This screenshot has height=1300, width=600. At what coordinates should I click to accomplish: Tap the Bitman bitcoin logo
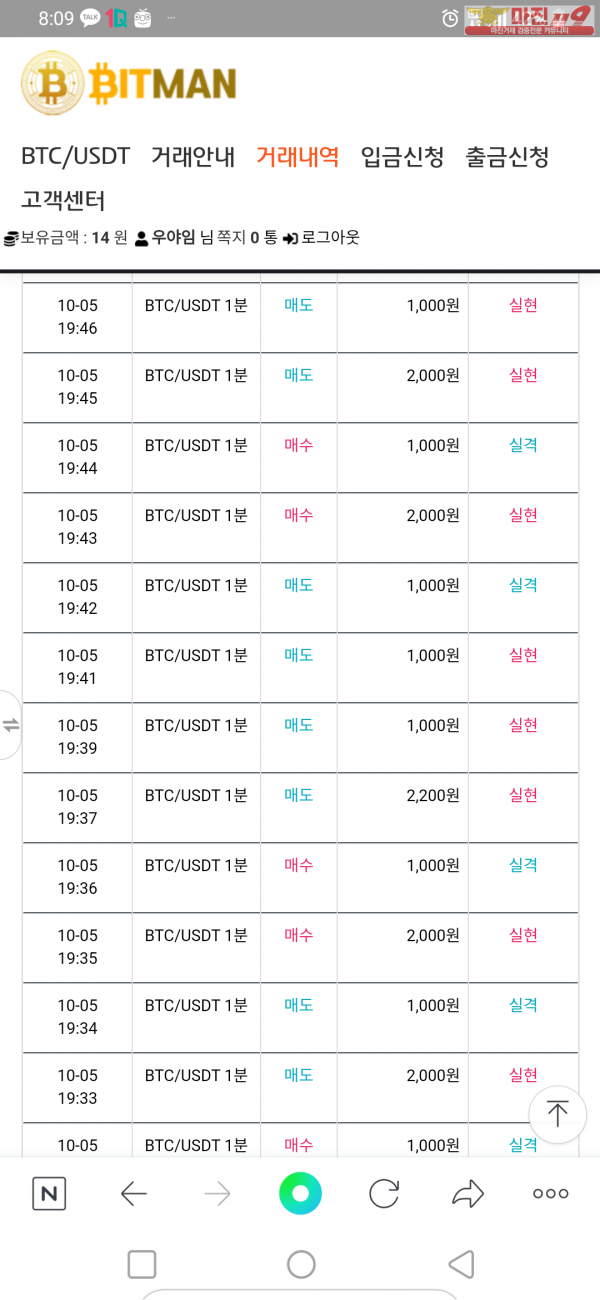click(x=128, y=84)
